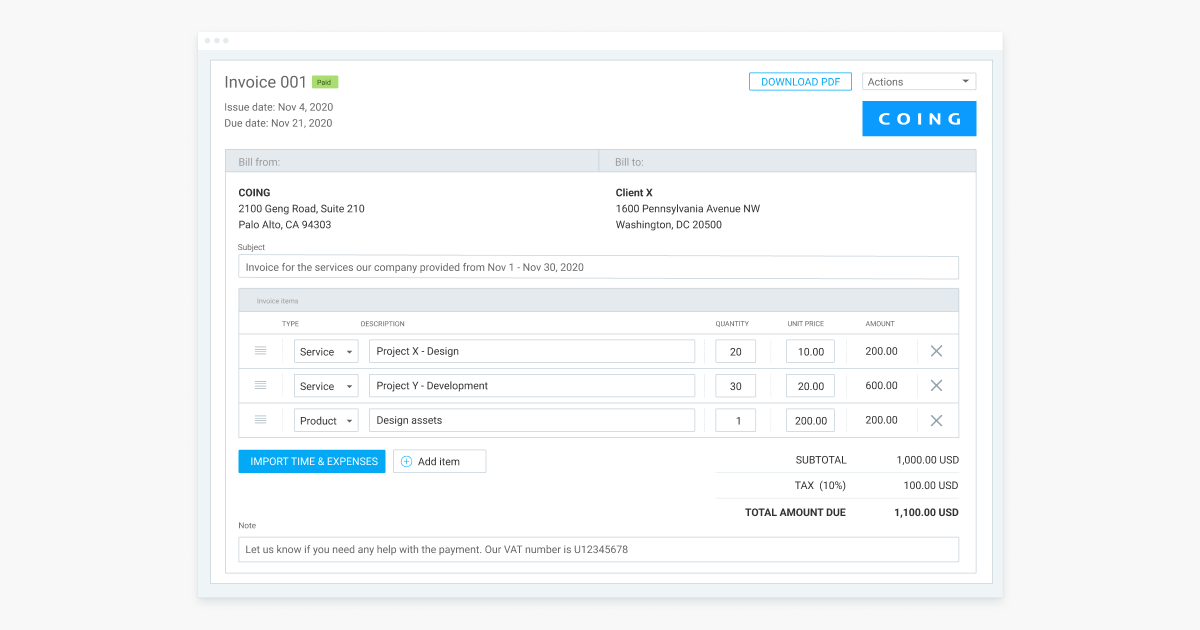Click the COING logo
1200x630 pixels.
[918, 118]
